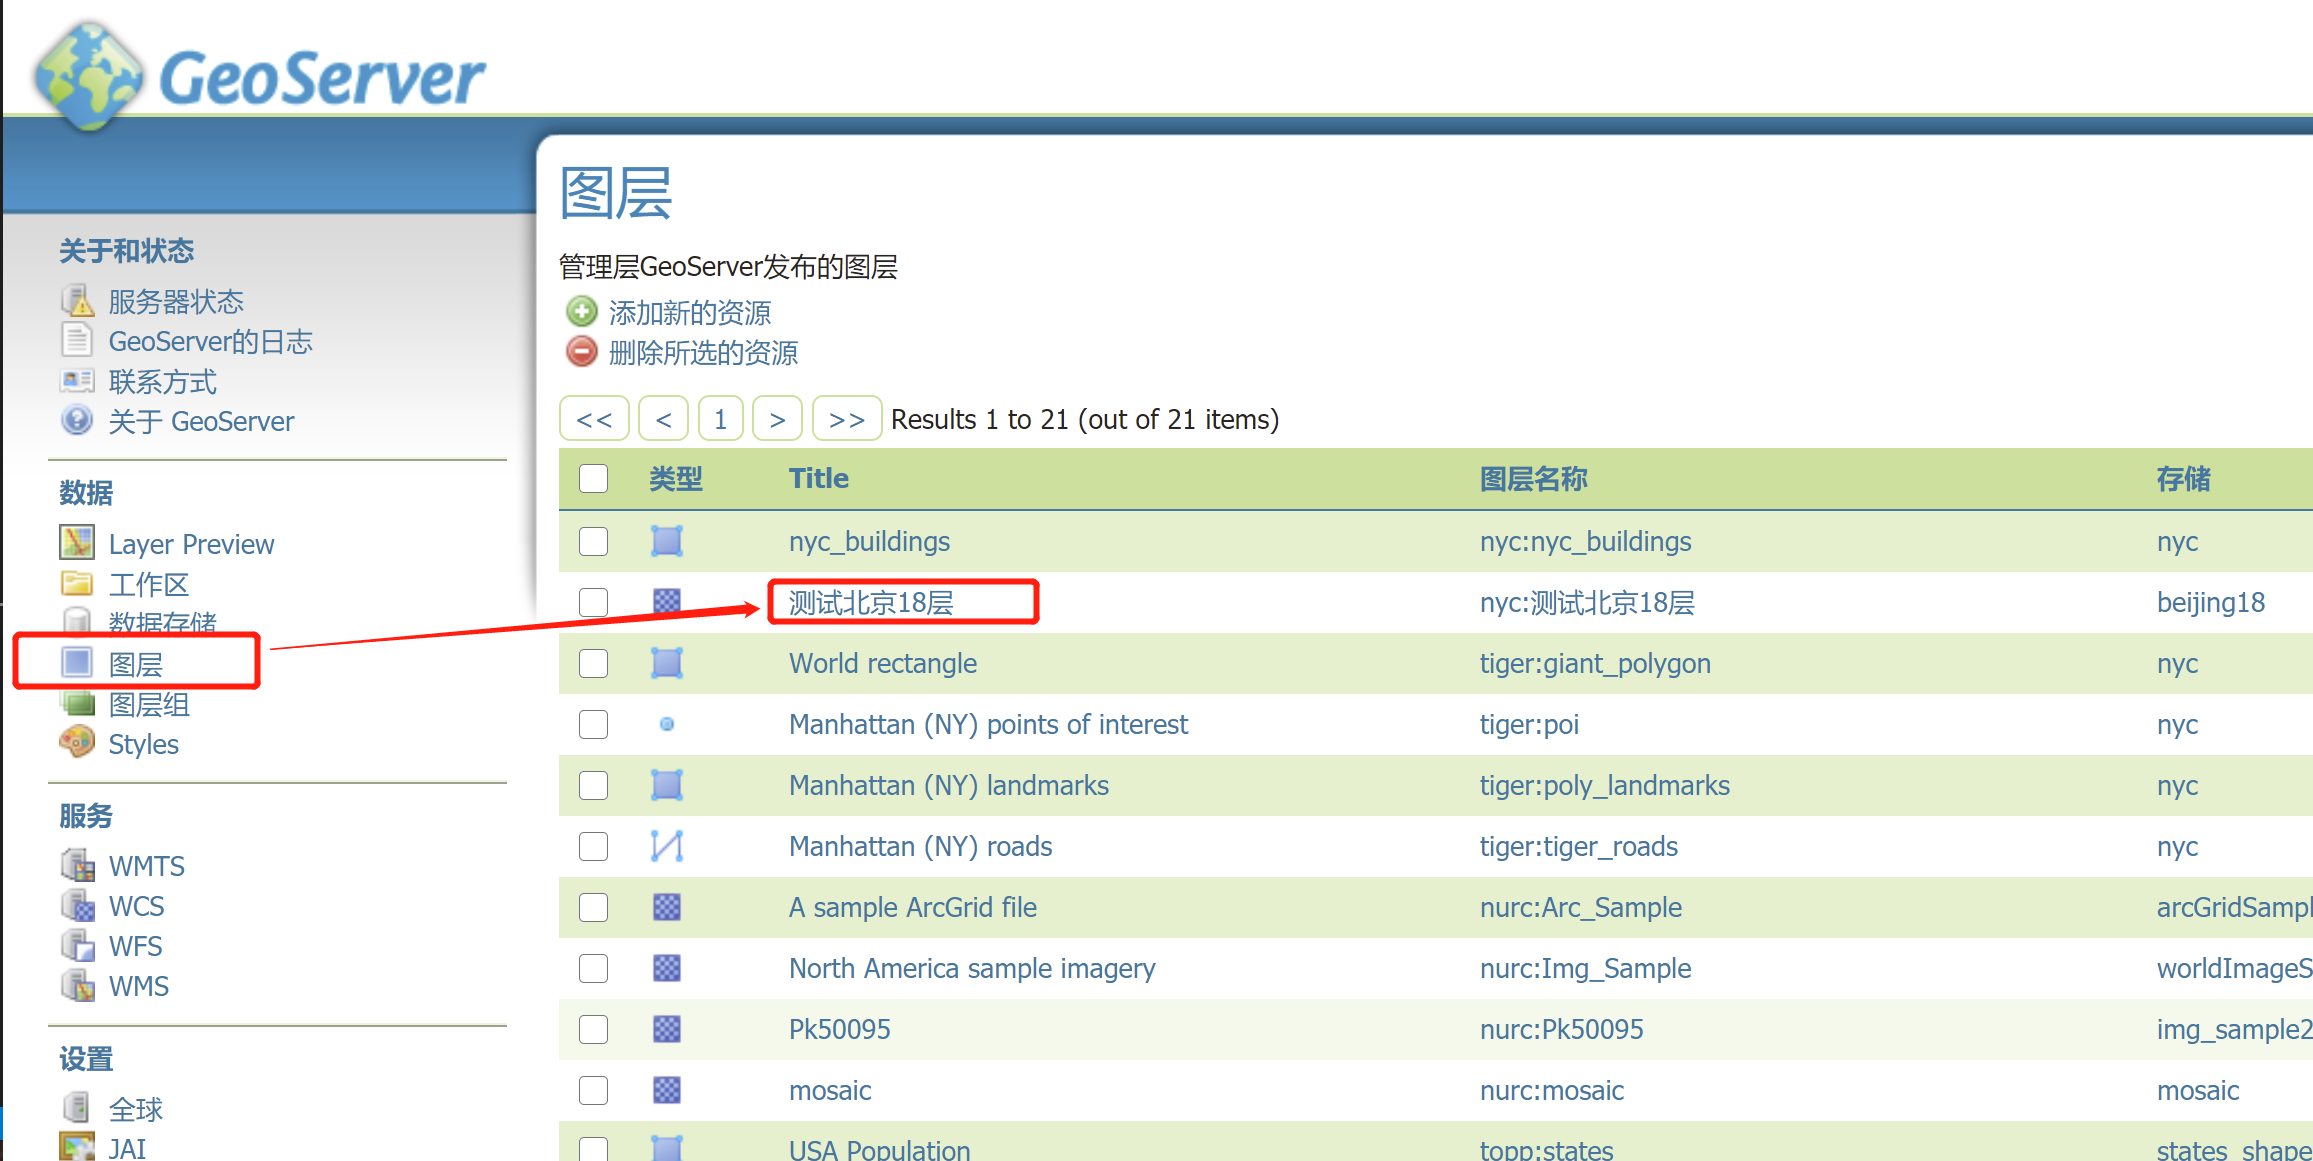Open the 工作区 menu item in sidebar

149,584
